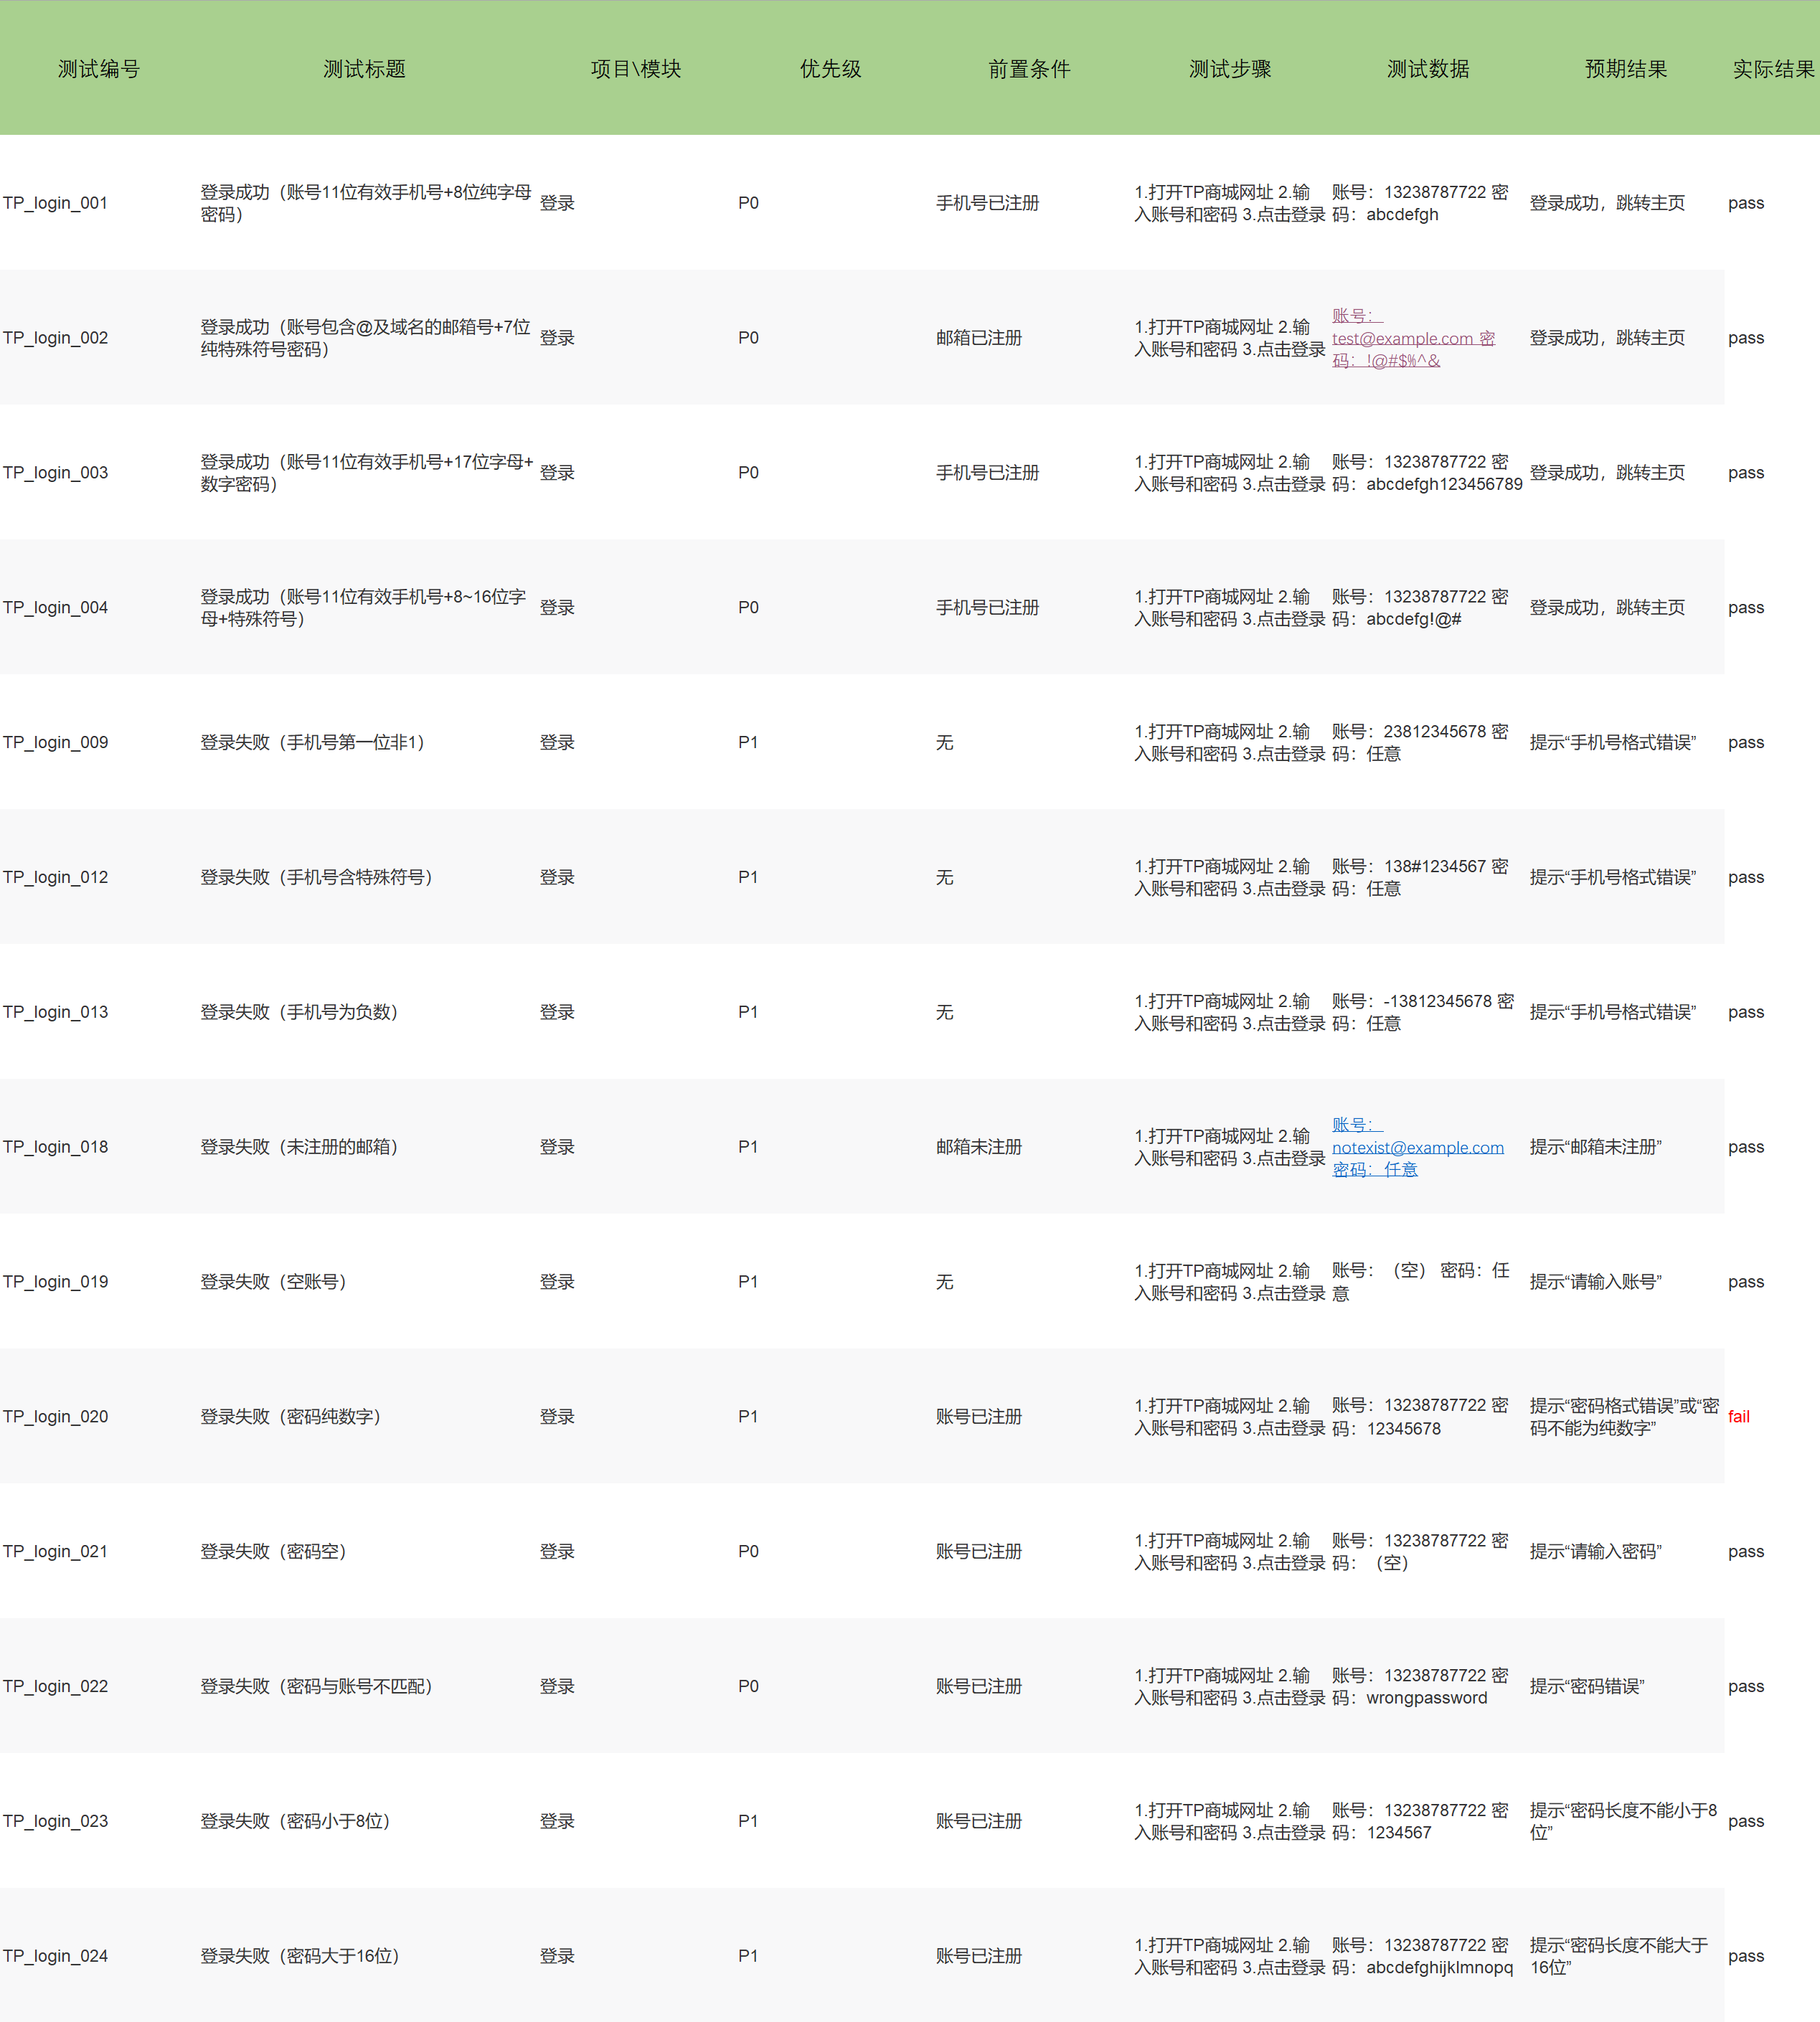The height and width of the screenshot is (2022, 1820).
Task: Click the 优先级 column header
Action: pyautogui.click(x=830, y=69)
